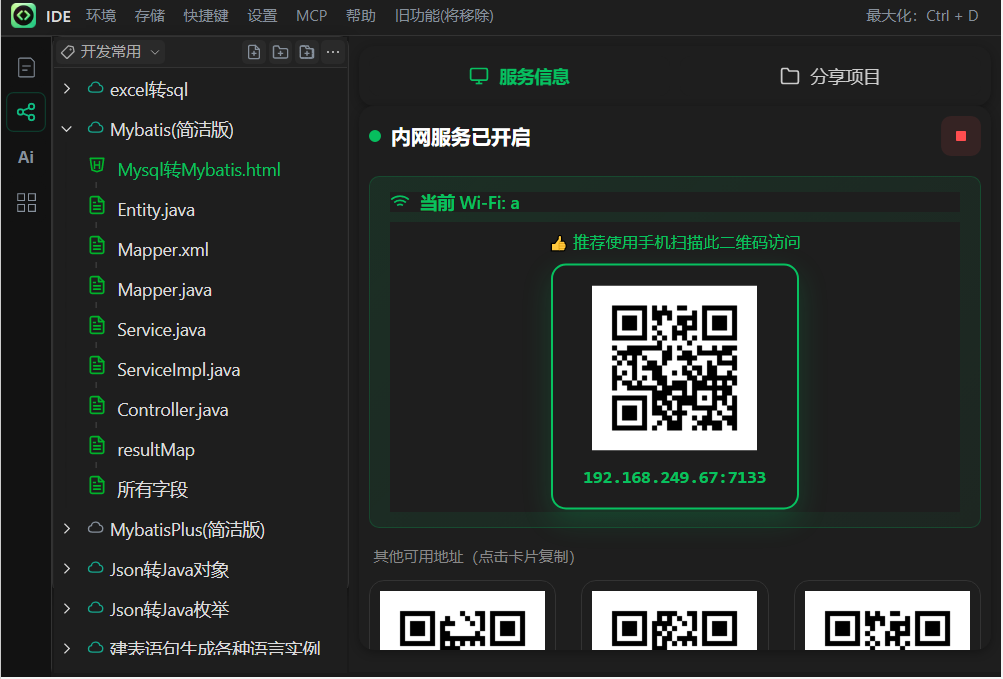Expand the MybatisPlus(简洁版) folder
The width and height of the screenshot is (1003, 679).
click(x=67, y=529)
